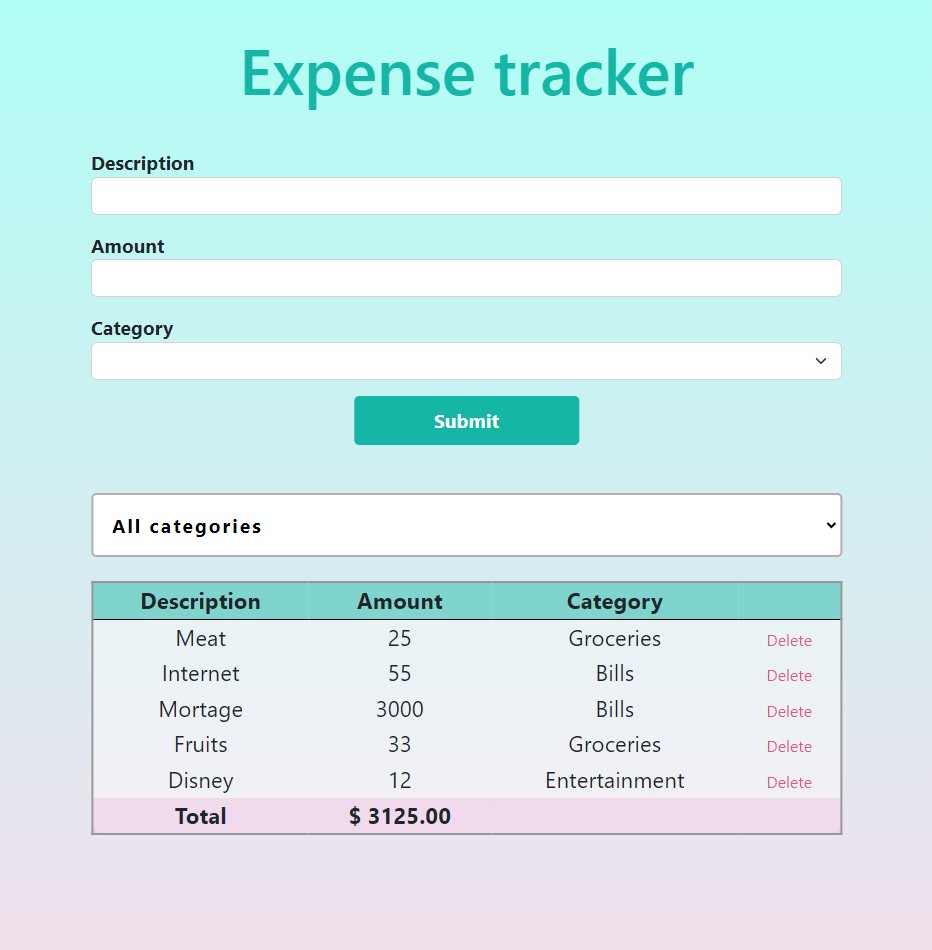Delete the Internet expense
This screenshot has width=932, height=950.
pyautogui.click(x=789, y=675)
